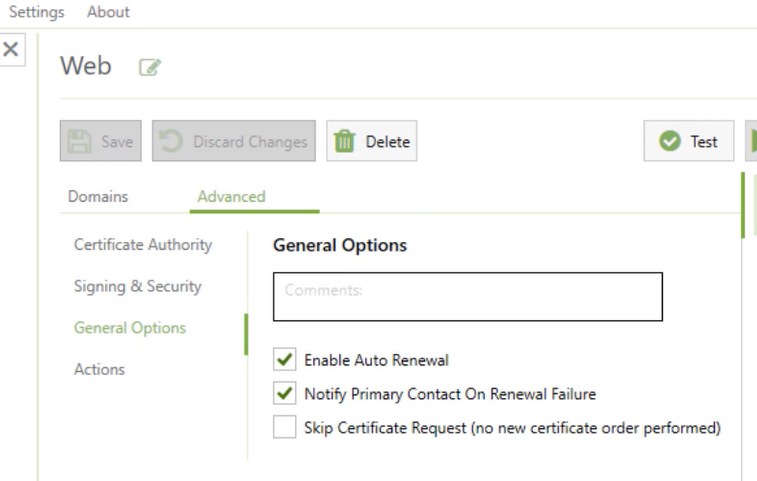Open the Certificate Authority section
The height and width of the screenshot is (481, 757).
[x=143, y=245]
